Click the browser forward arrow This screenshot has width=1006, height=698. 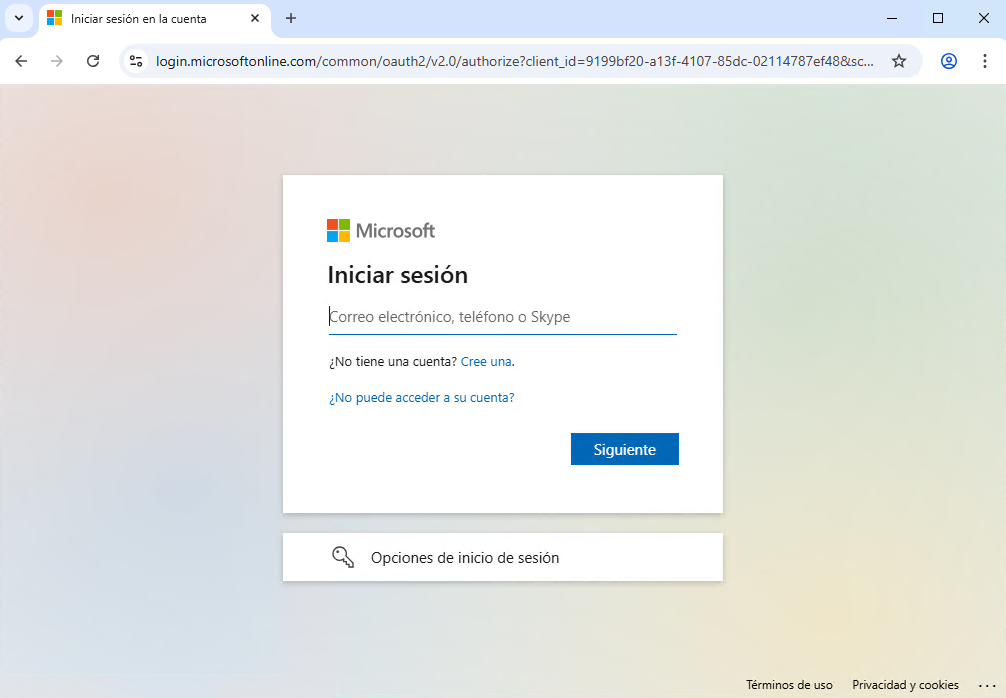click(57, 61)
